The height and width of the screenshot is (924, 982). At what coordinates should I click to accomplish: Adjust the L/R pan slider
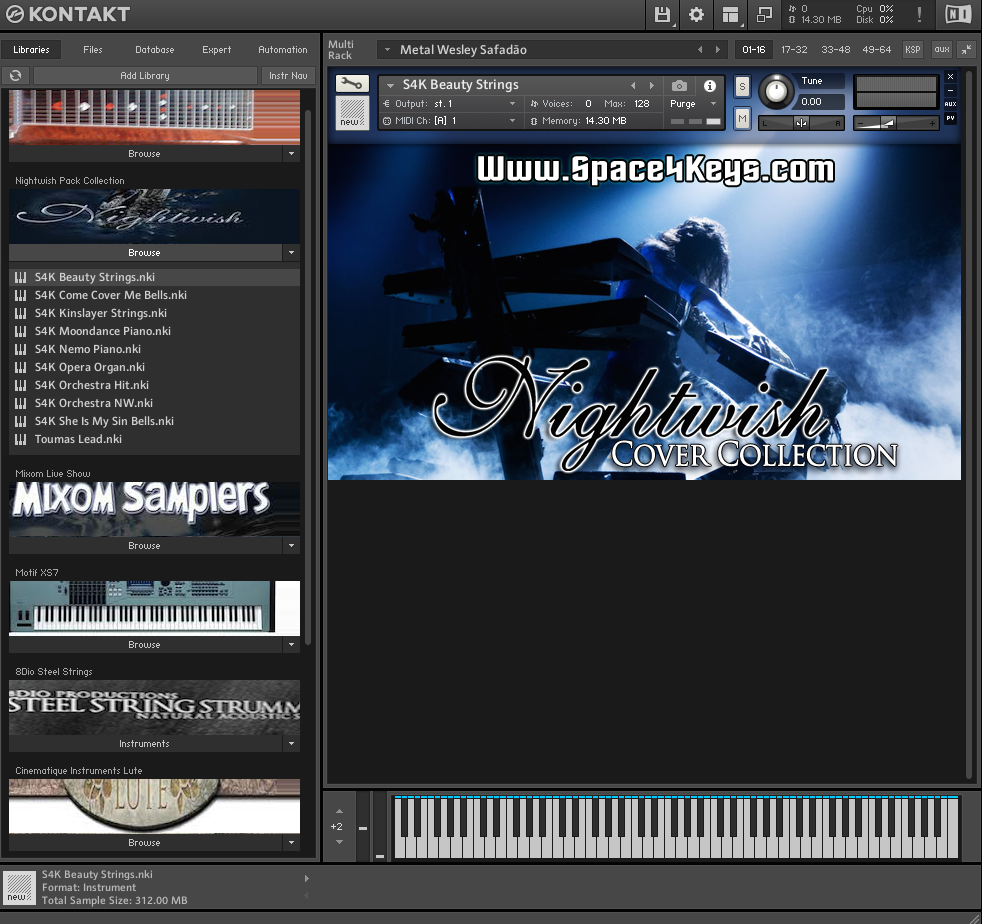[801, 123]
